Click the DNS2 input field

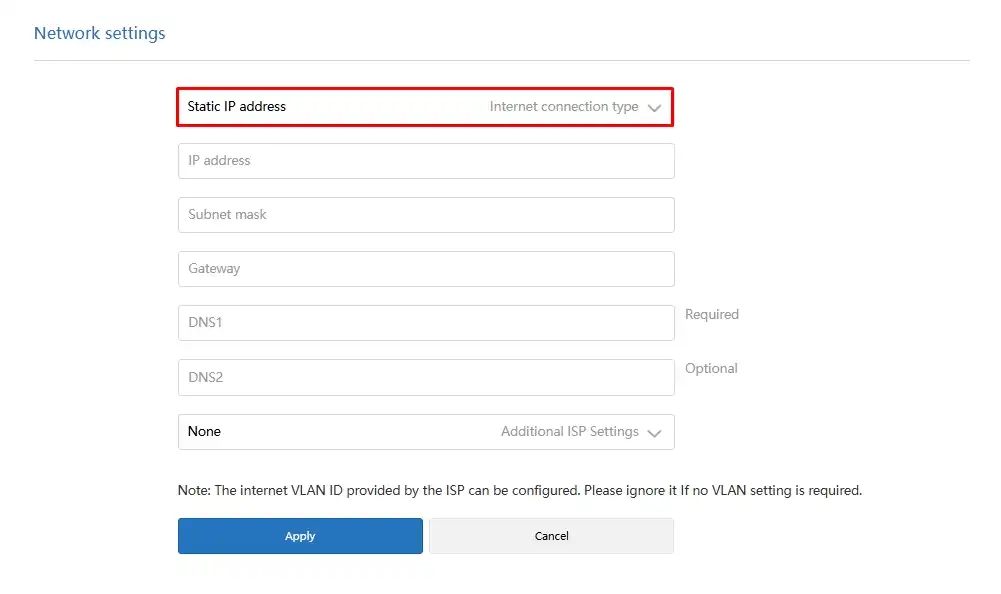tap(425, 377)
